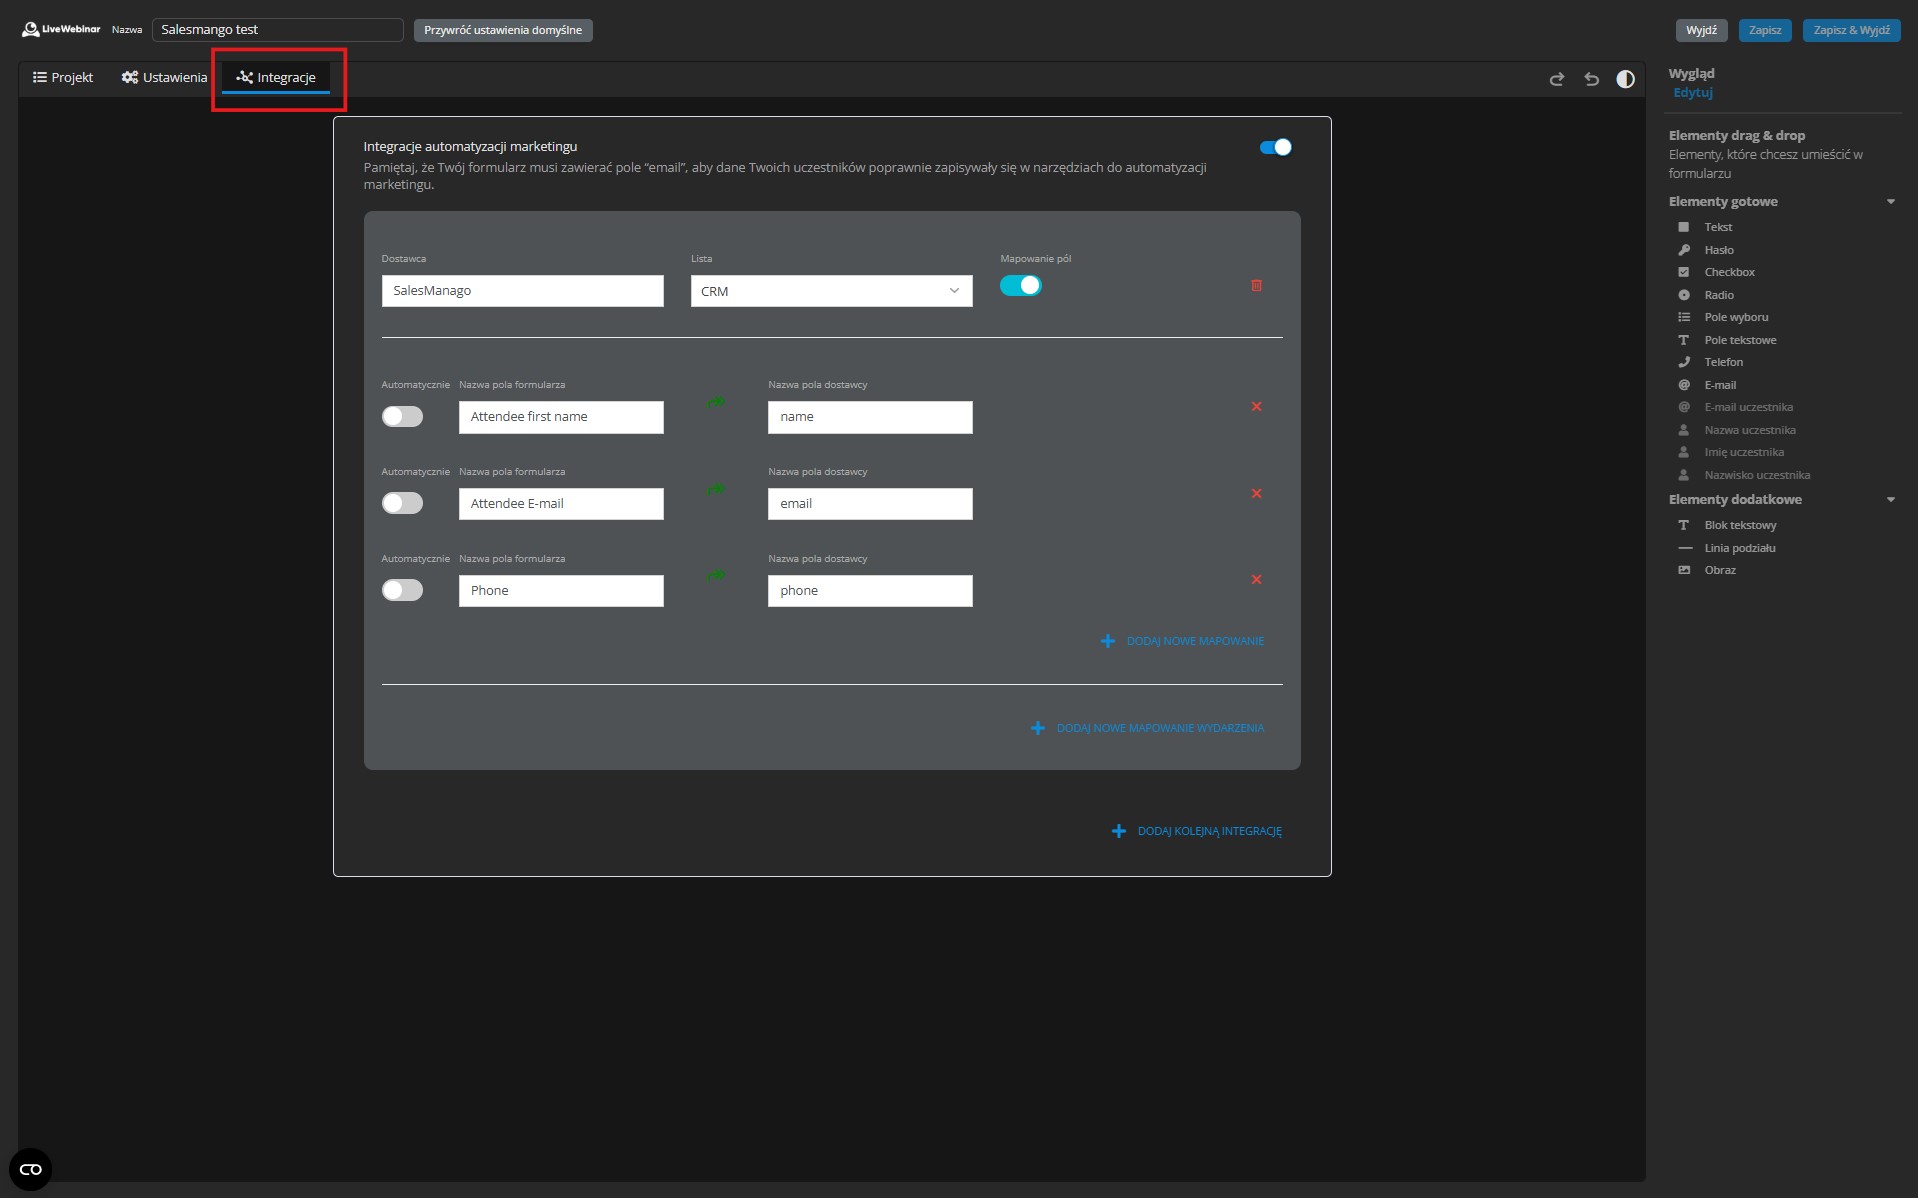The image size is (1918, 1198).
Task: Switch to the Projekt tab
Action: [x=63, y=77]
